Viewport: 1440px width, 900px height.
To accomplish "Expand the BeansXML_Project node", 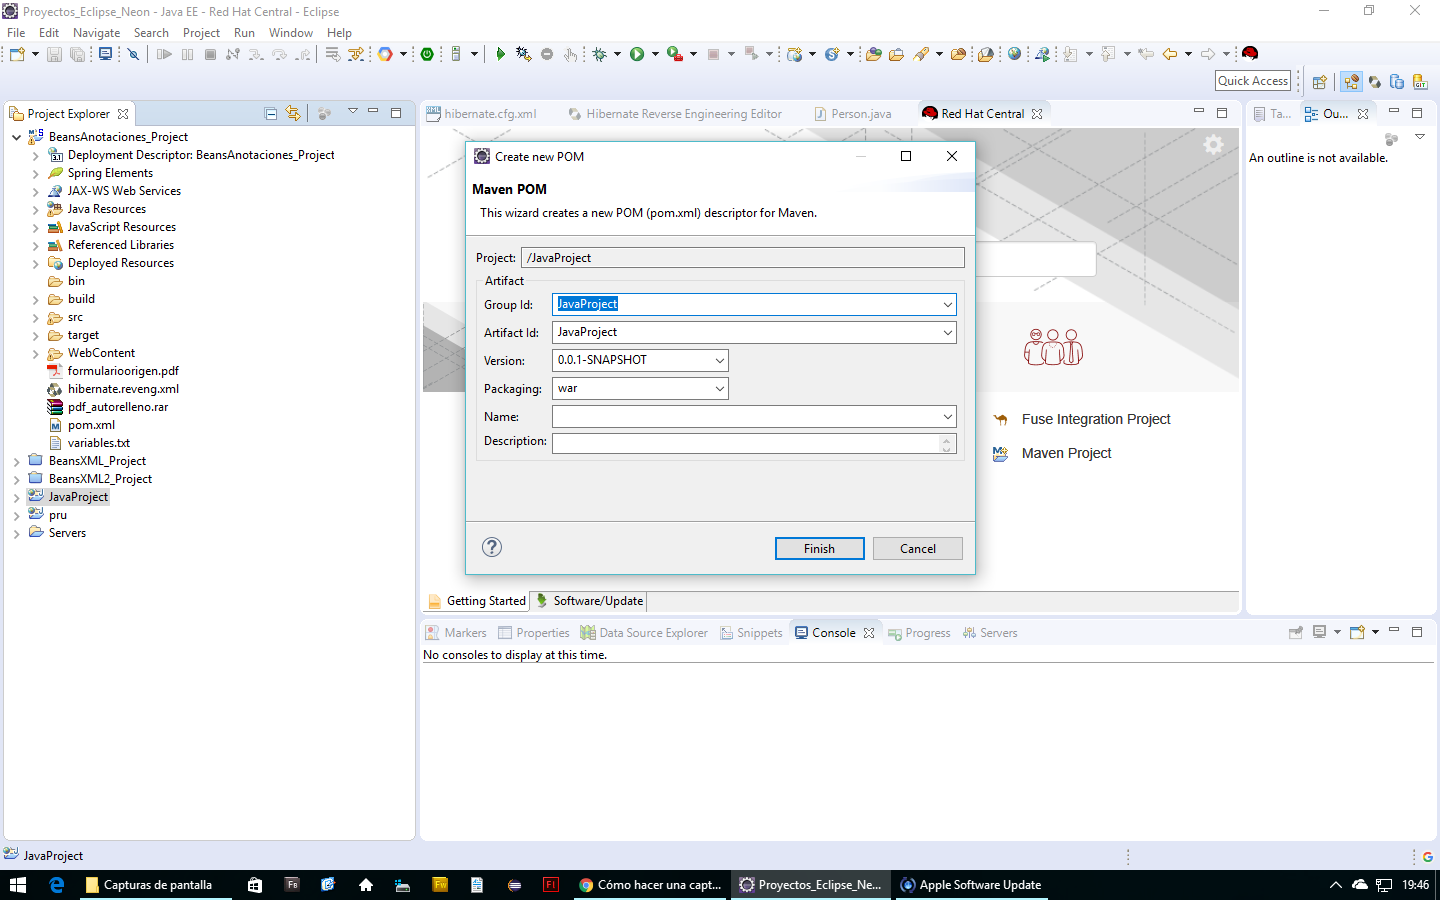I will pos(17,461).
